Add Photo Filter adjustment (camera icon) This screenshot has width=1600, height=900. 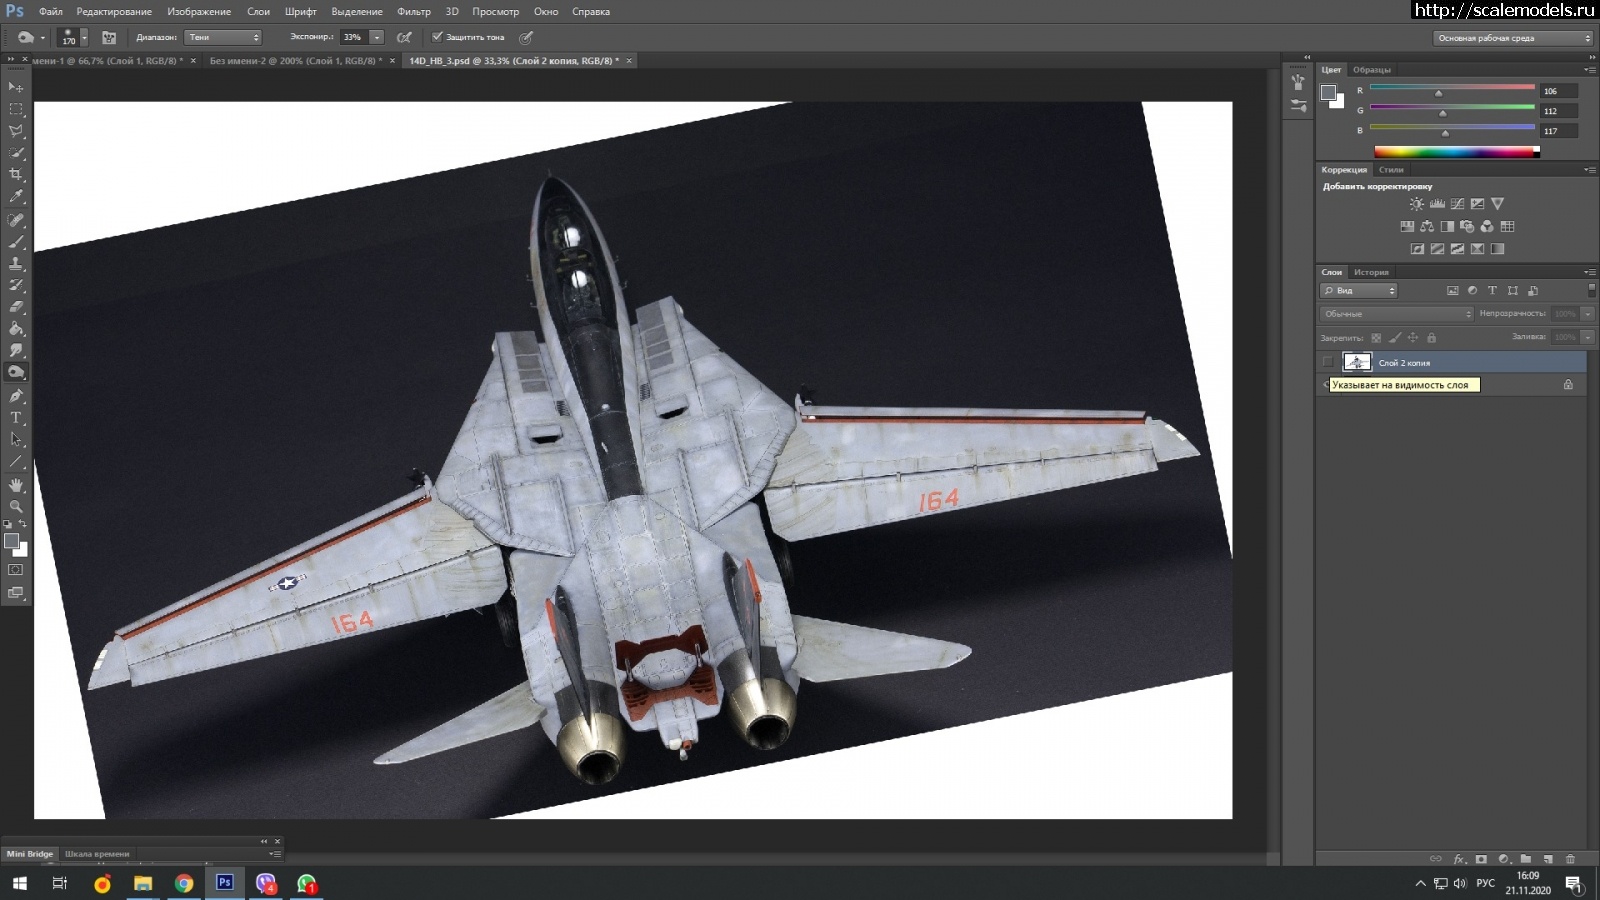pos(1467,227)
